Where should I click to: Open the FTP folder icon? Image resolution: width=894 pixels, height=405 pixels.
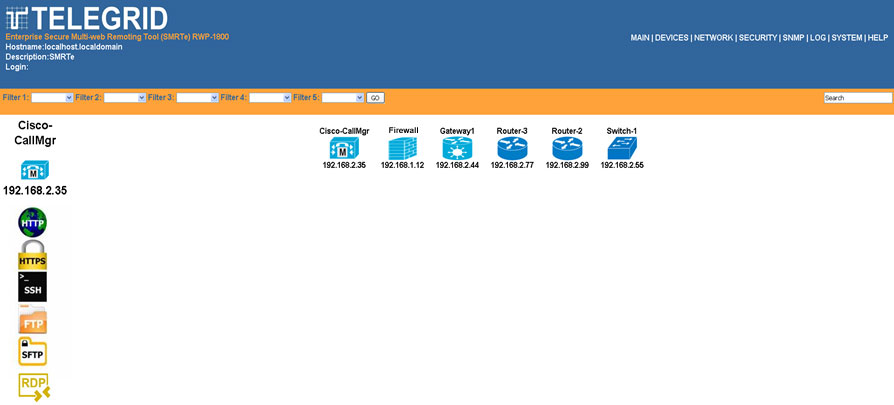click(32, 319)
